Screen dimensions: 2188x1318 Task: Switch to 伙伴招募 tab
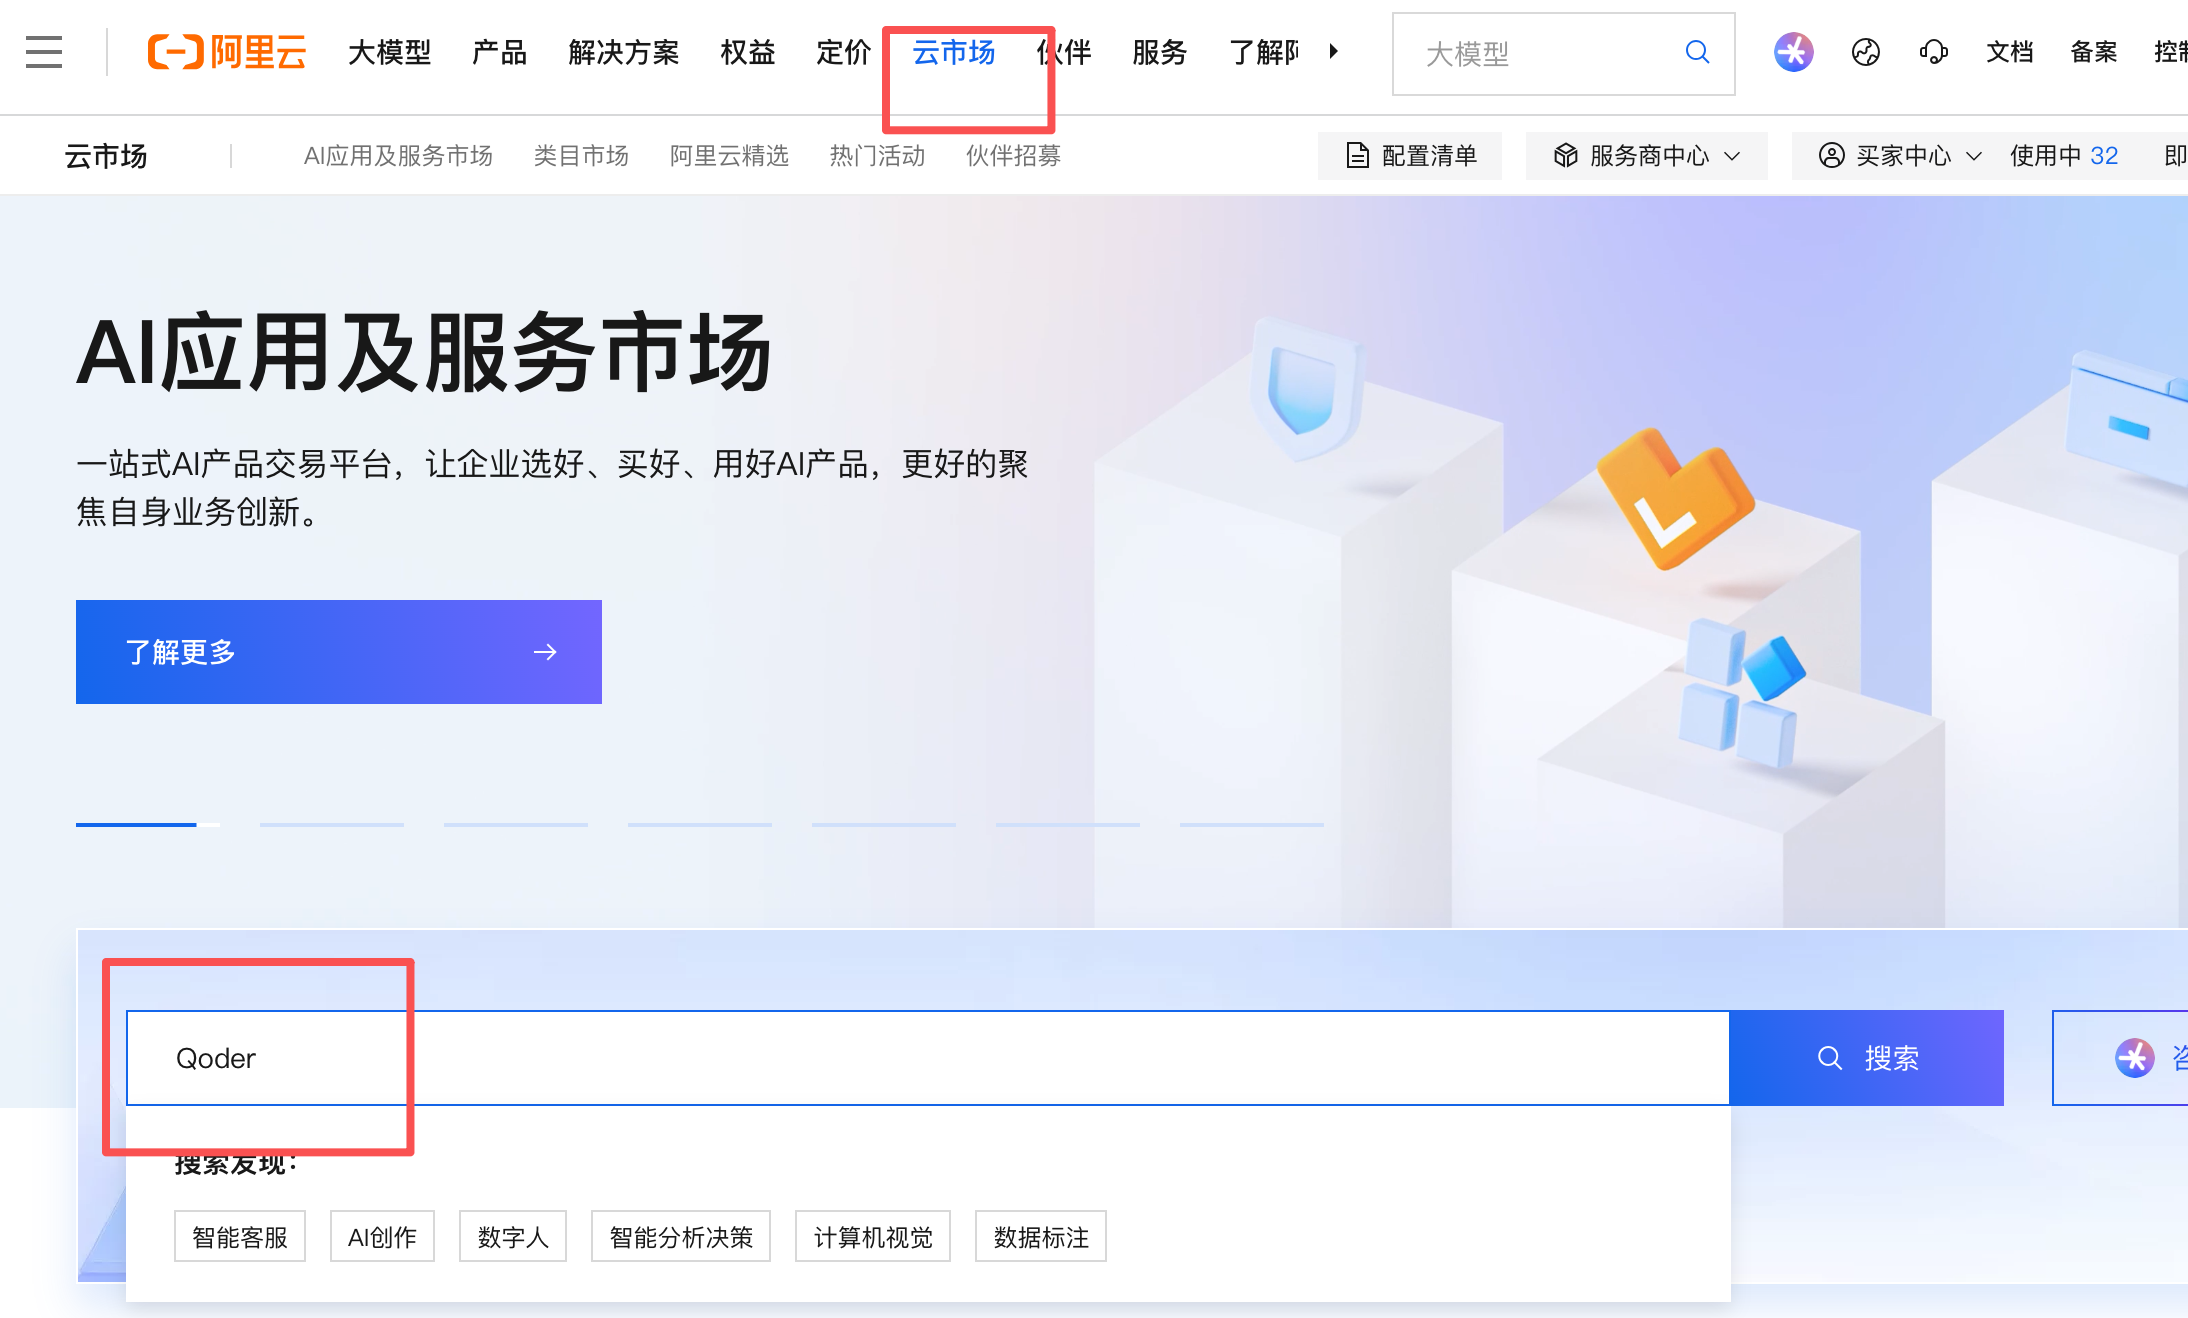1013,156
